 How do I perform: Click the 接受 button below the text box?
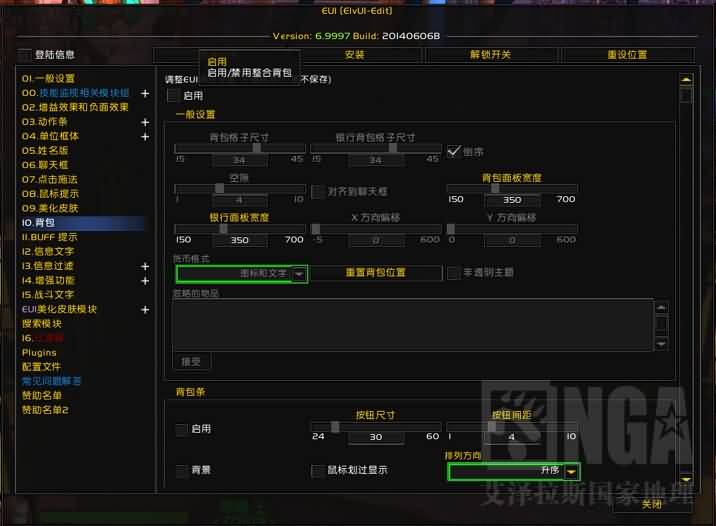point(191,362)
